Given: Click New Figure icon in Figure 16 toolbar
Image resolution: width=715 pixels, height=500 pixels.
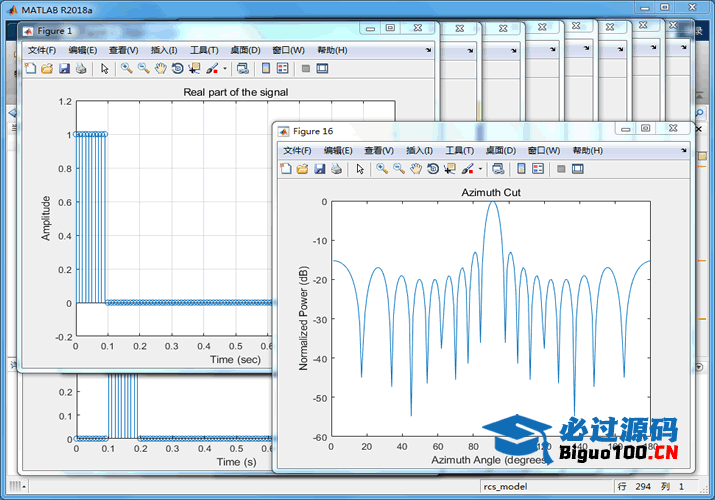Looking at the screenshot, I should [286, 169].
